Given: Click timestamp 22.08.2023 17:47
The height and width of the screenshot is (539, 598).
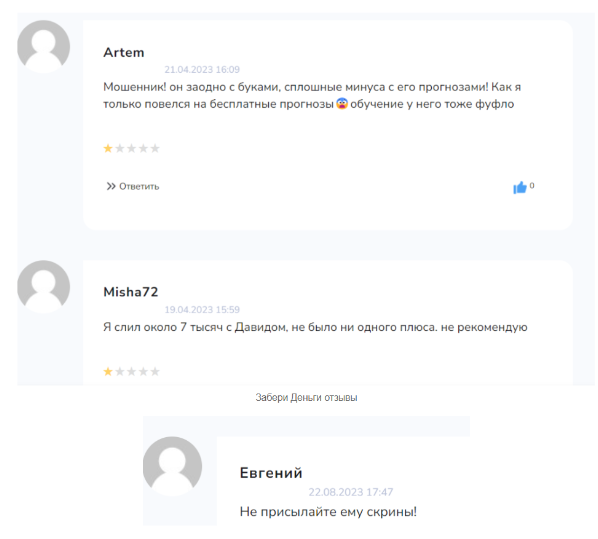Looking at the screenshot, I should pos(350,492).
